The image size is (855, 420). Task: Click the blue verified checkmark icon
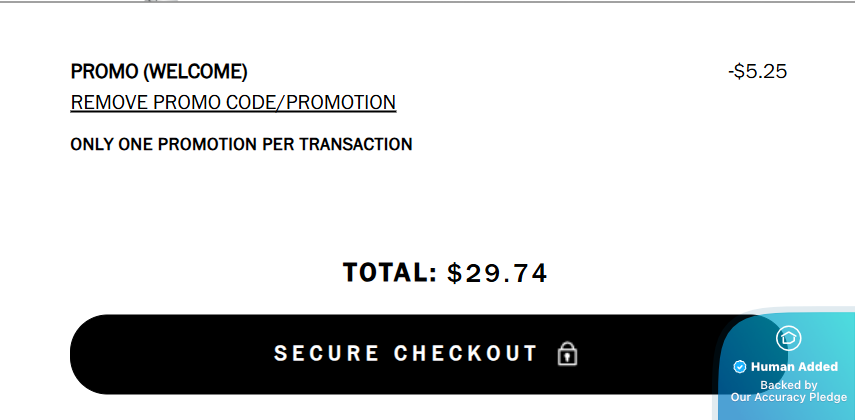pyautogui.click(x=739, y=367)
